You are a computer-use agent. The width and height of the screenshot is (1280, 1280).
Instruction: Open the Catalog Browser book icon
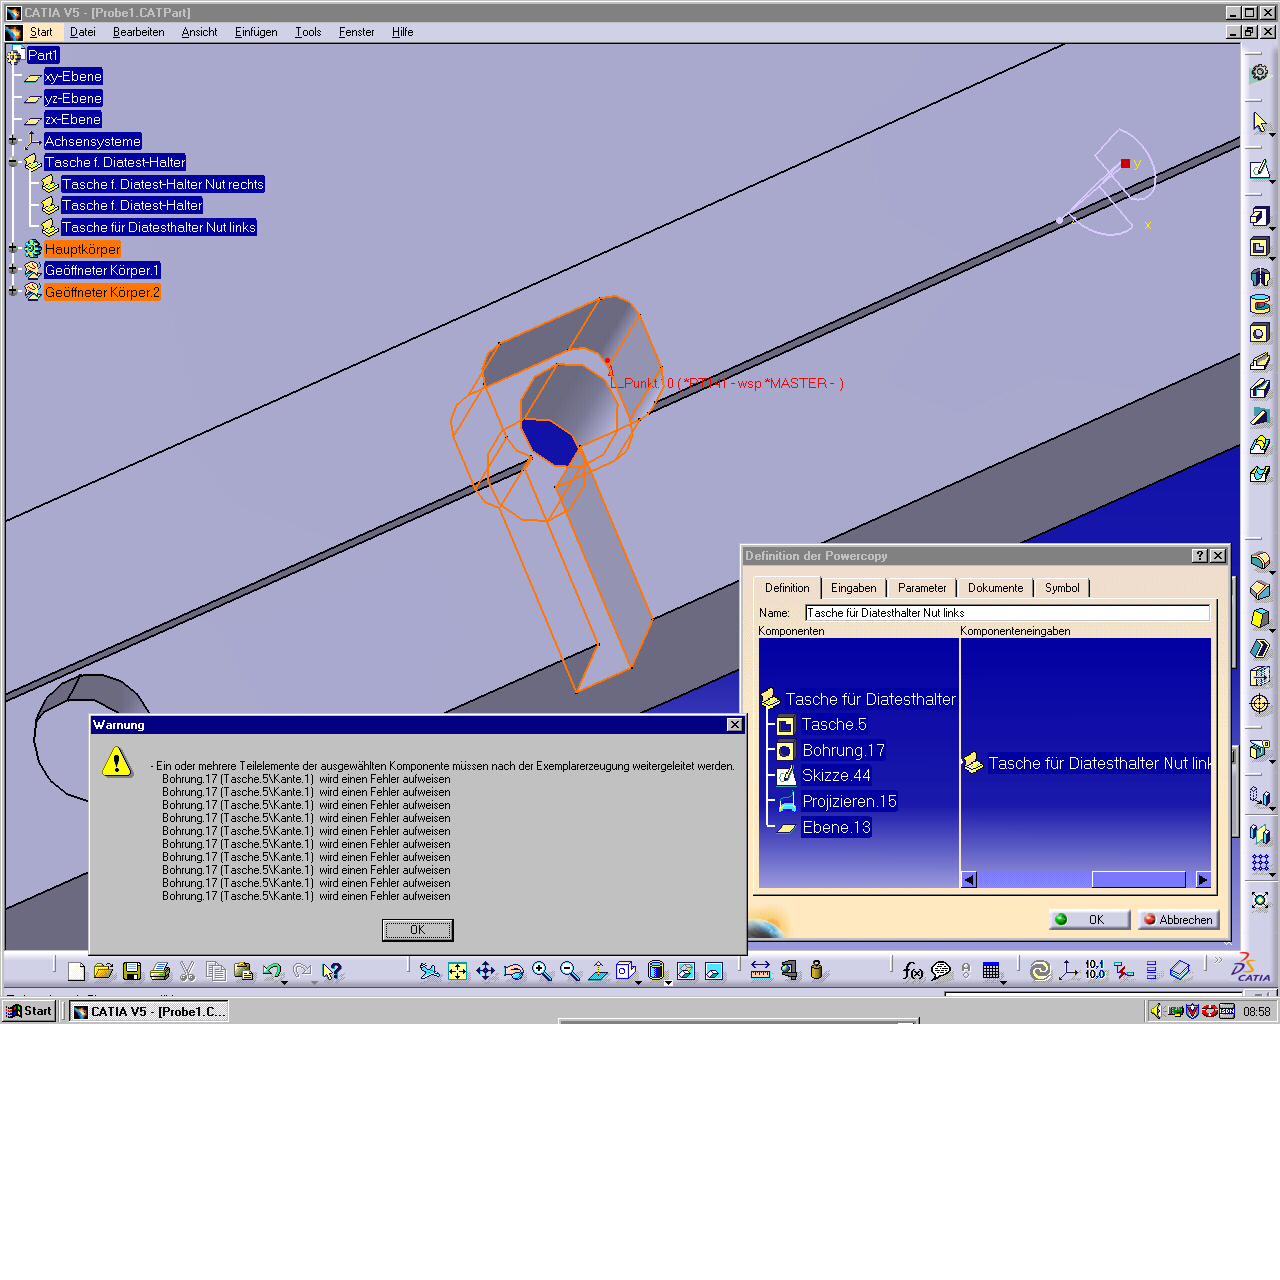pyautogui.click(x=1181, y=971)
